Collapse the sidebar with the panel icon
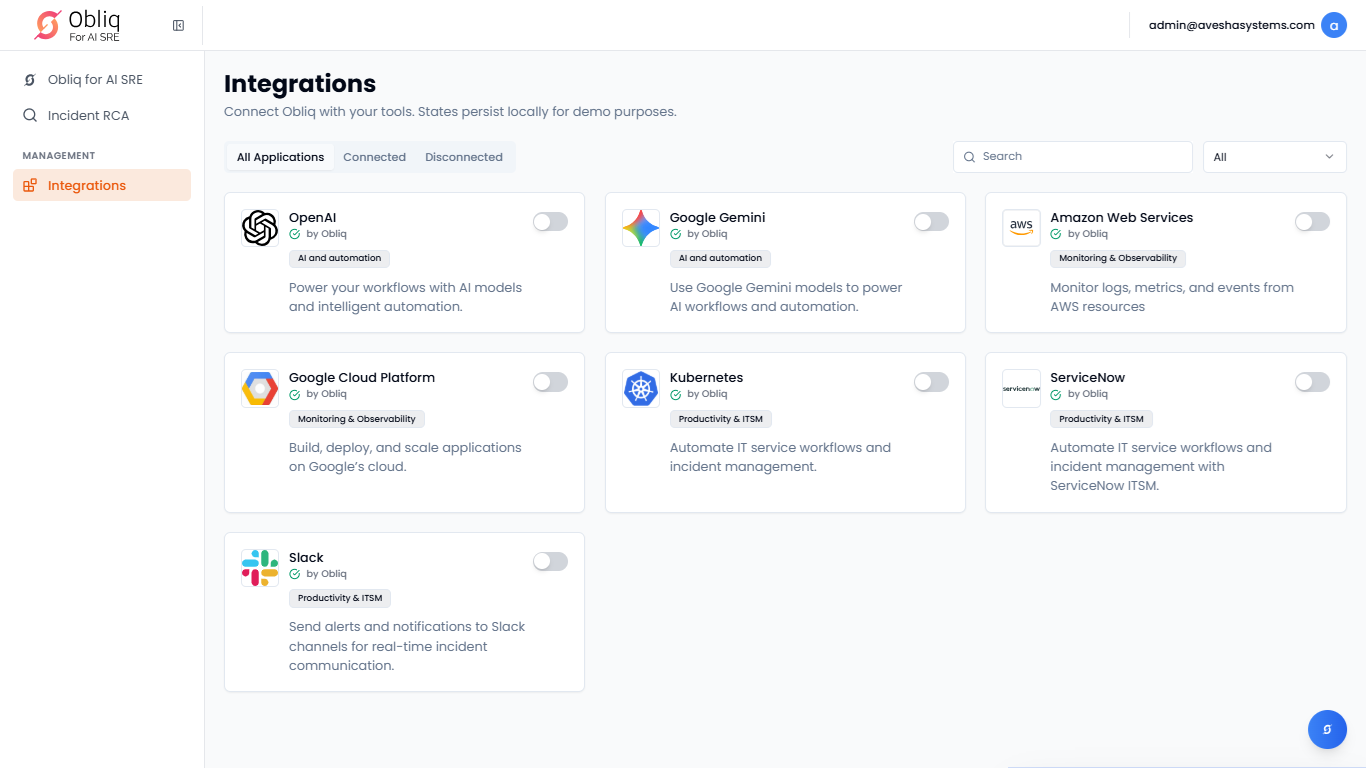 point(178,25)
